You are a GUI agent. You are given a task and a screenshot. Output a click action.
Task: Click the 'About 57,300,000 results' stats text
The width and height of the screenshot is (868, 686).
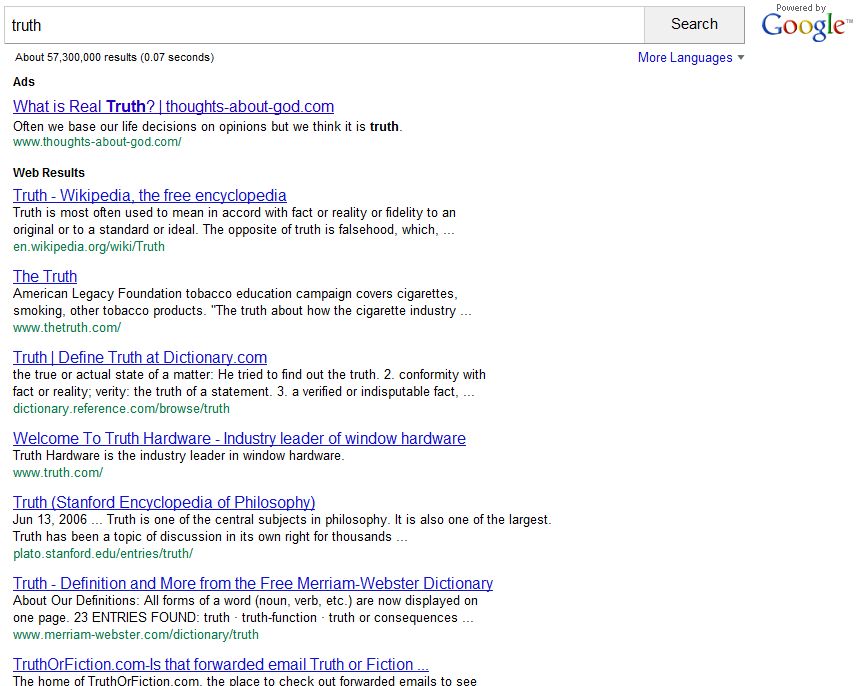click(114, 58)
